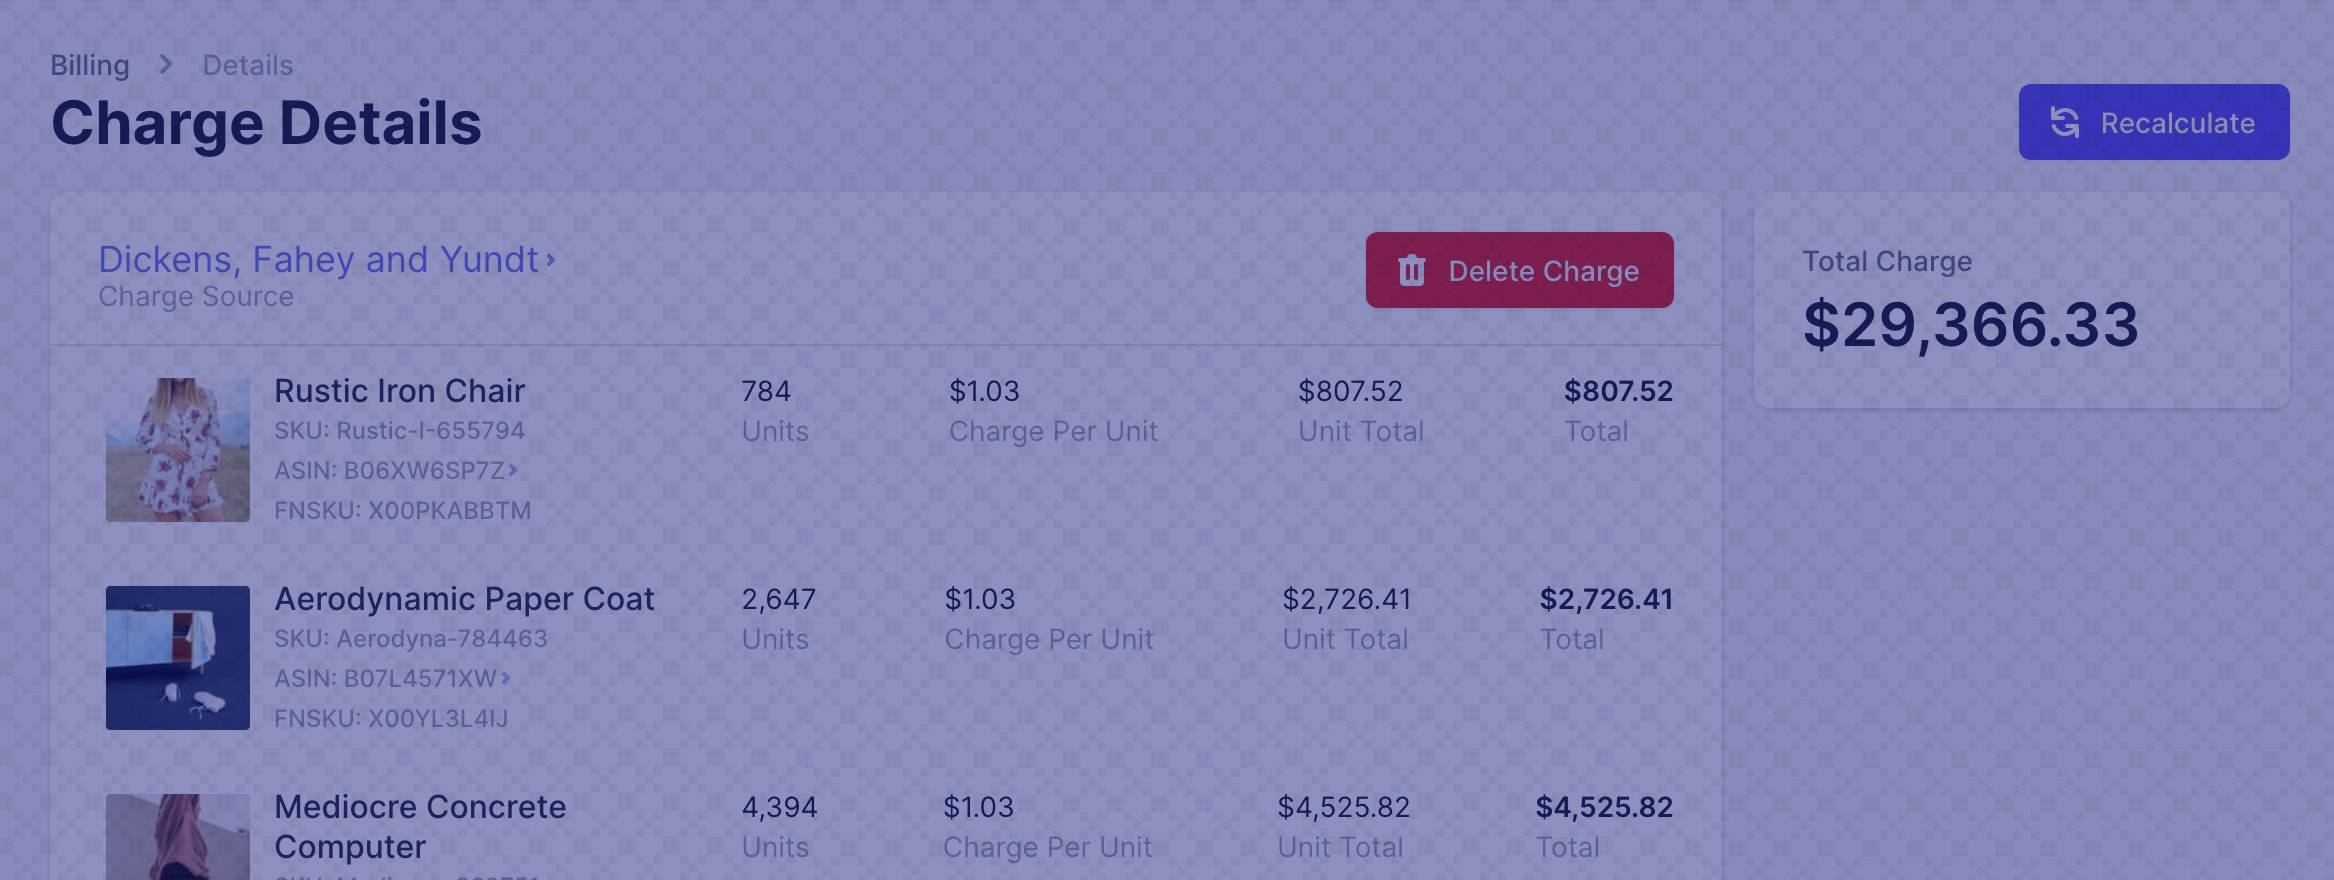Click the chevron beside ASIN B07L4571XW

click(506, 677)
